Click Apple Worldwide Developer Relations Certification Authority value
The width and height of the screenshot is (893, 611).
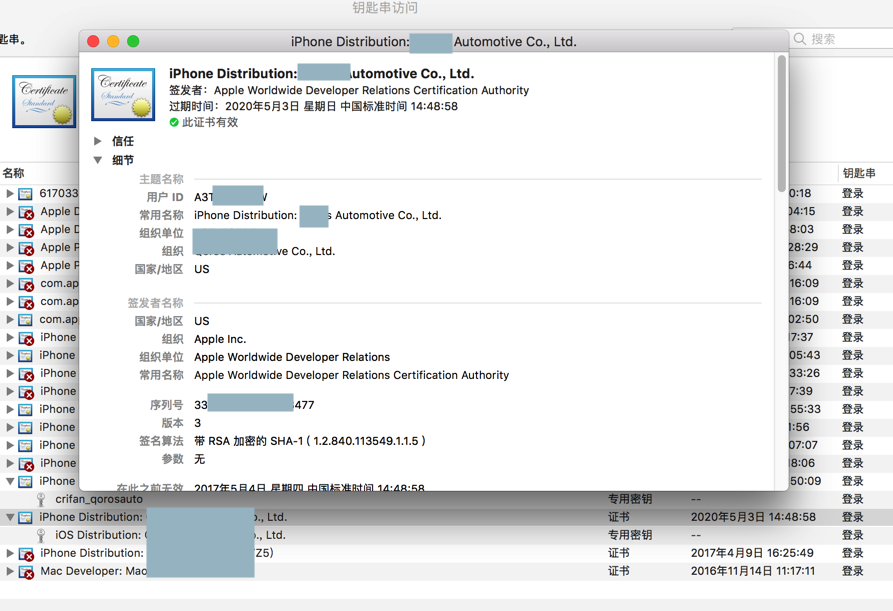pos(351,375)
